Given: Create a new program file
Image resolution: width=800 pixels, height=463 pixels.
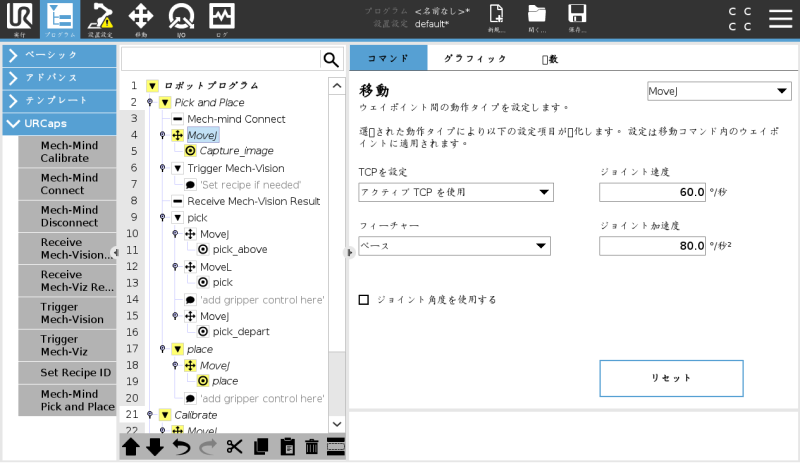Looking at the screenshot, I should pos(496,18).
